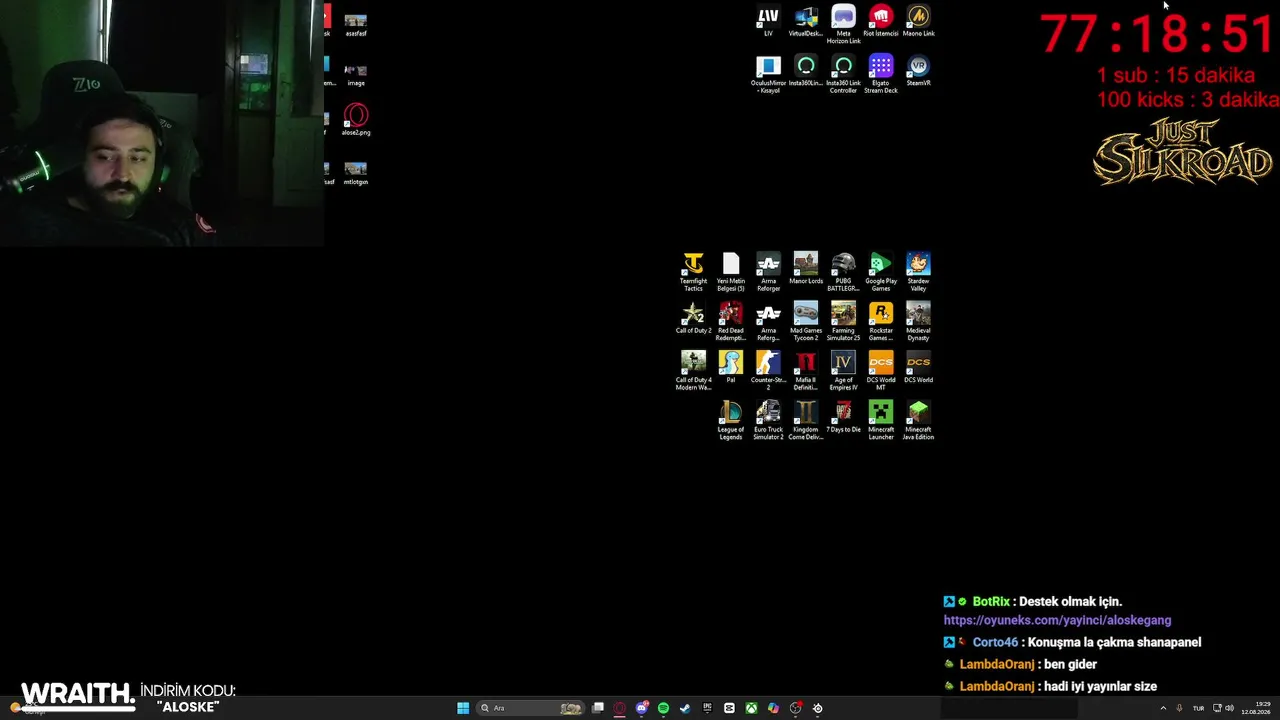Open Google Play Games shortcut

pyautogui.click(x=881, y=272)
